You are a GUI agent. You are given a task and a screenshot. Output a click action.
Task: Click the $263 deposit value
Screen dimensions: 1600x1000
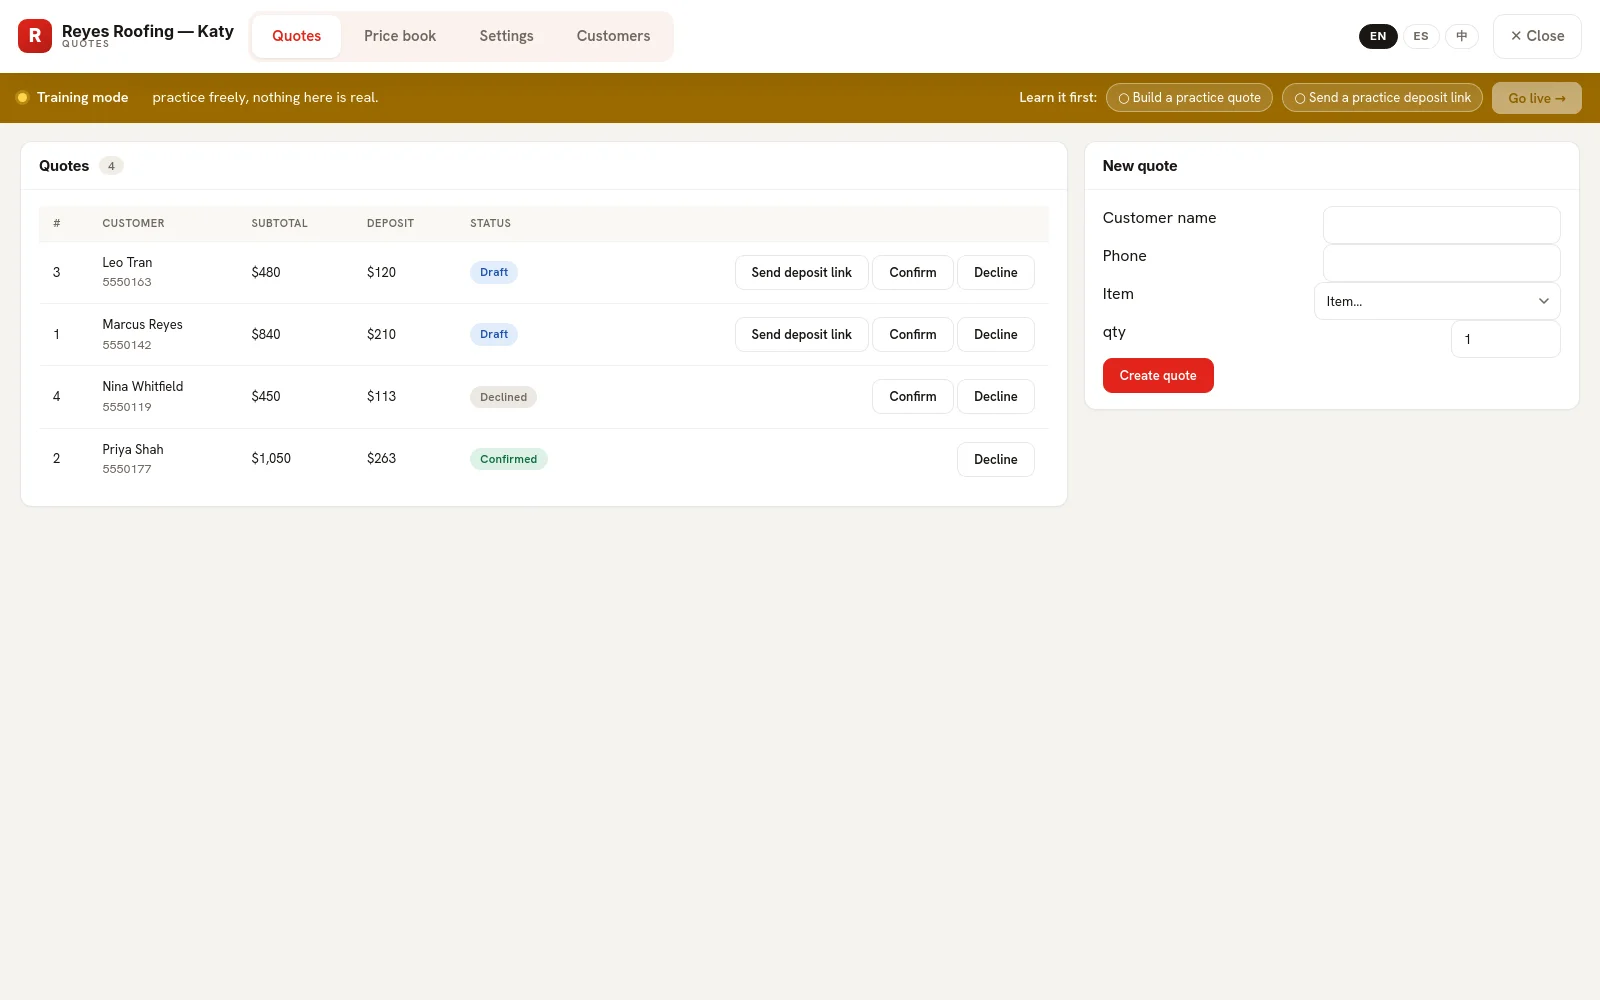[x=381, y=459]
